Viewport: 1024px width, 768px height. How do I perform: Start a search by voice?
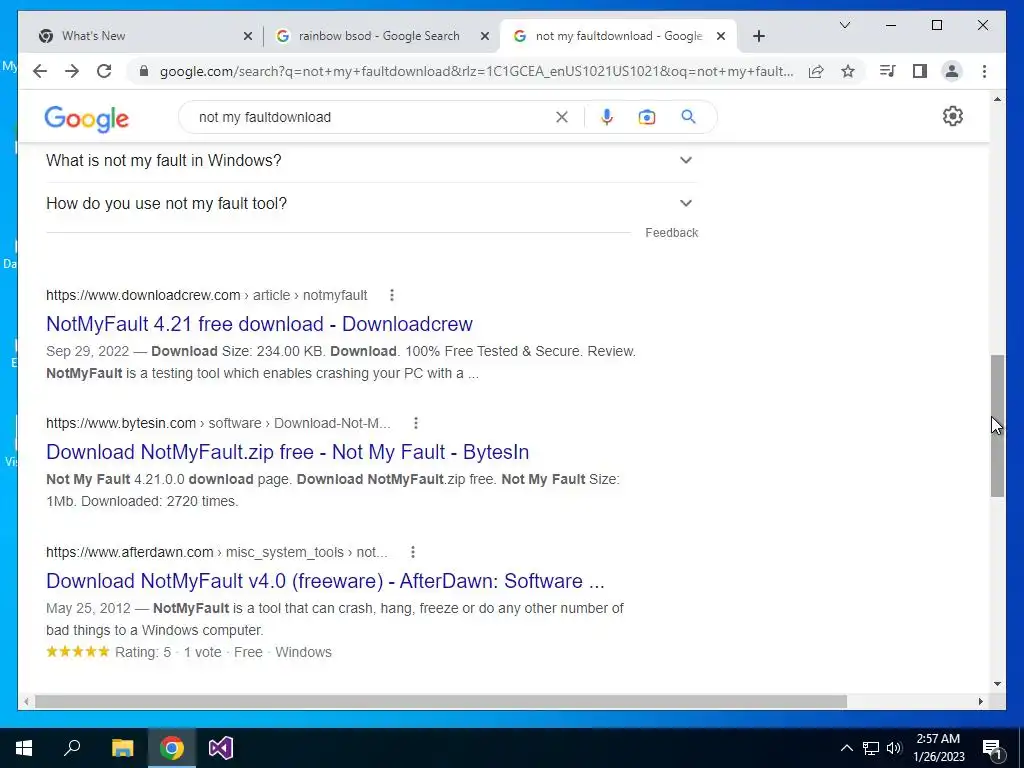coord(607,117)
